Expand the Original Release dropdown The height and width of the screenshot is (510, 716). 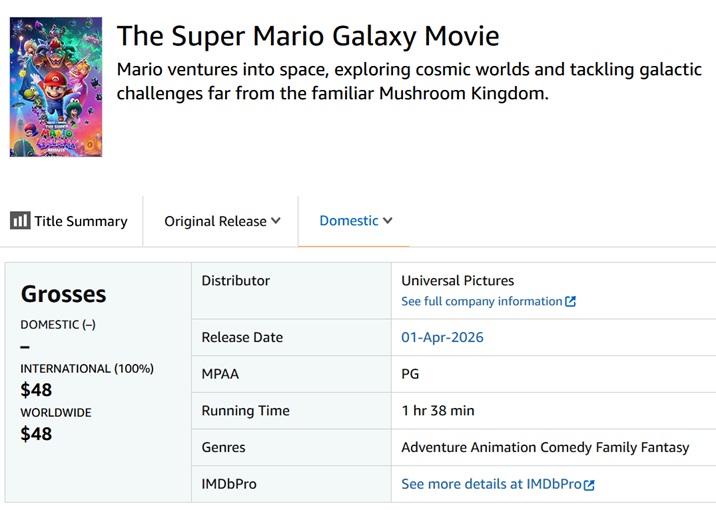222,221
